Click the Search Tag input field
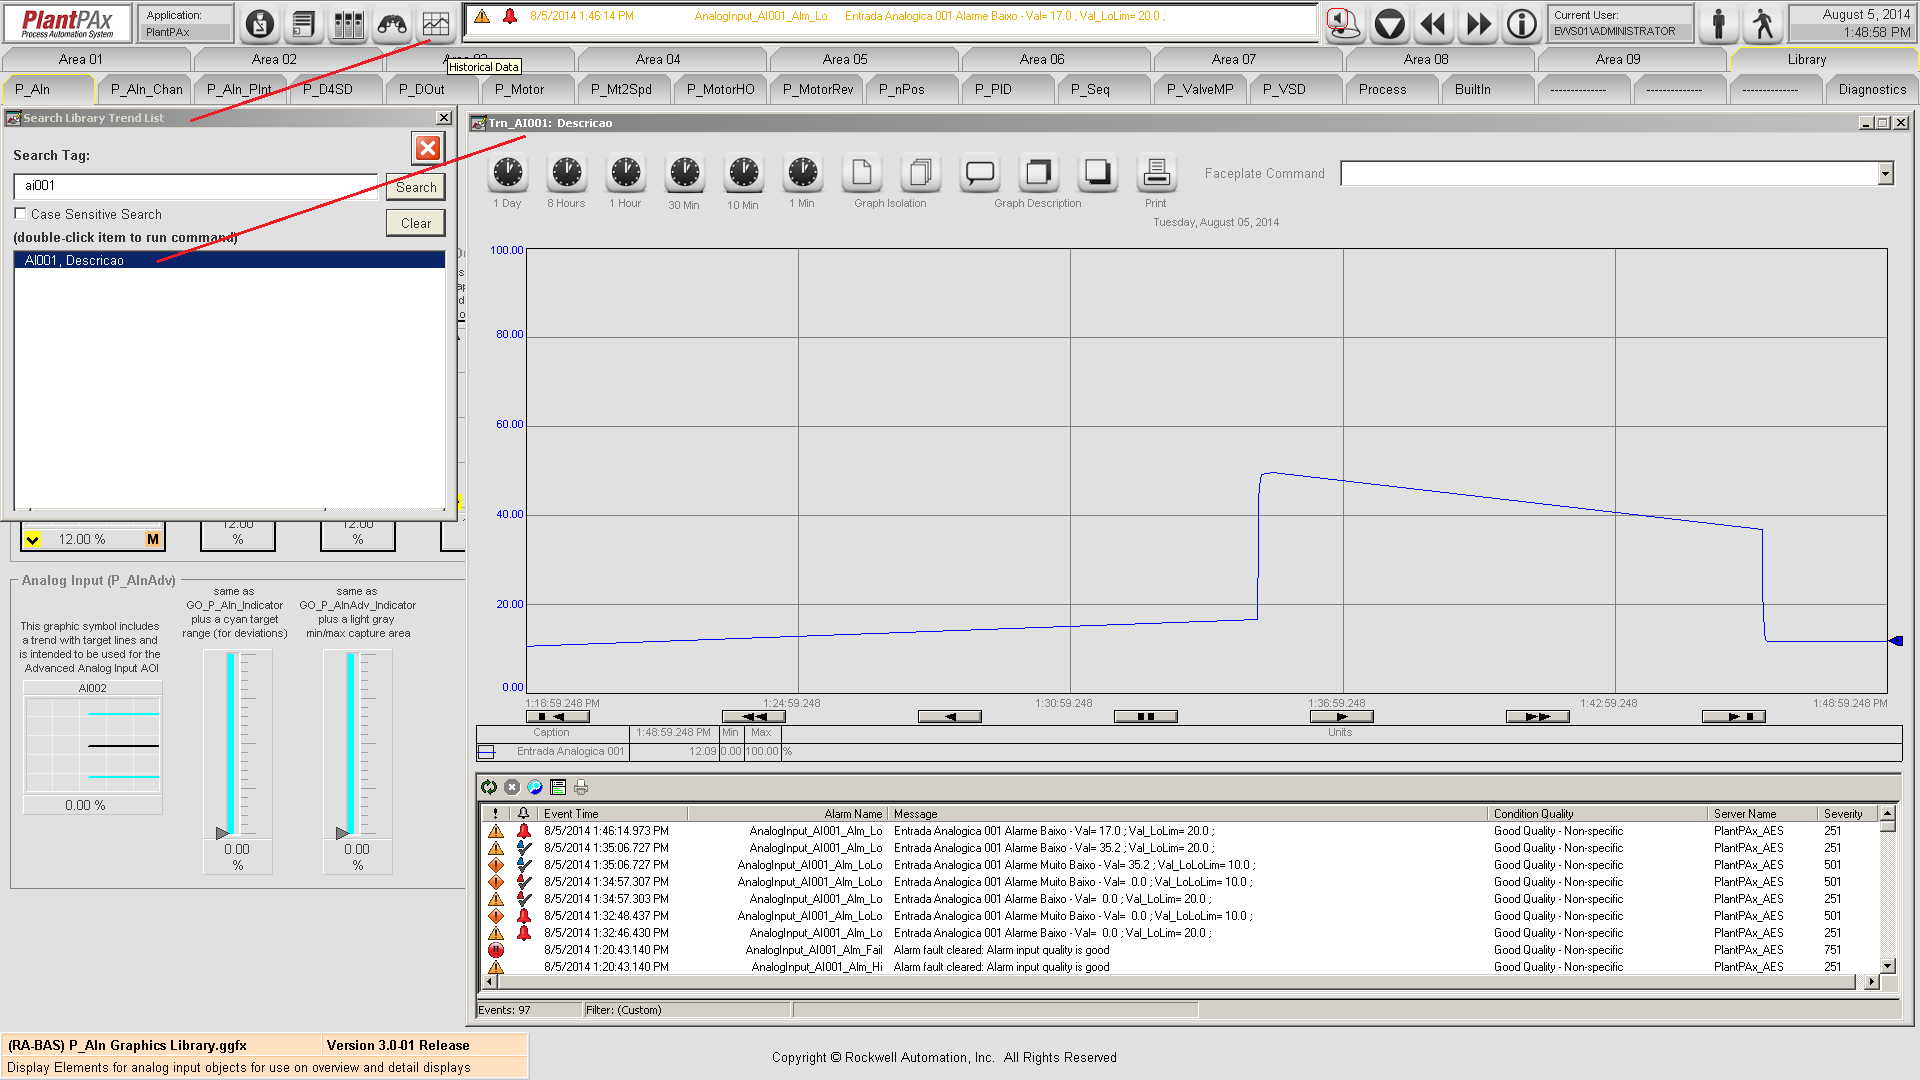Image resolution: width=1920 pixels, height=1080 pixels. coord(196,186)
